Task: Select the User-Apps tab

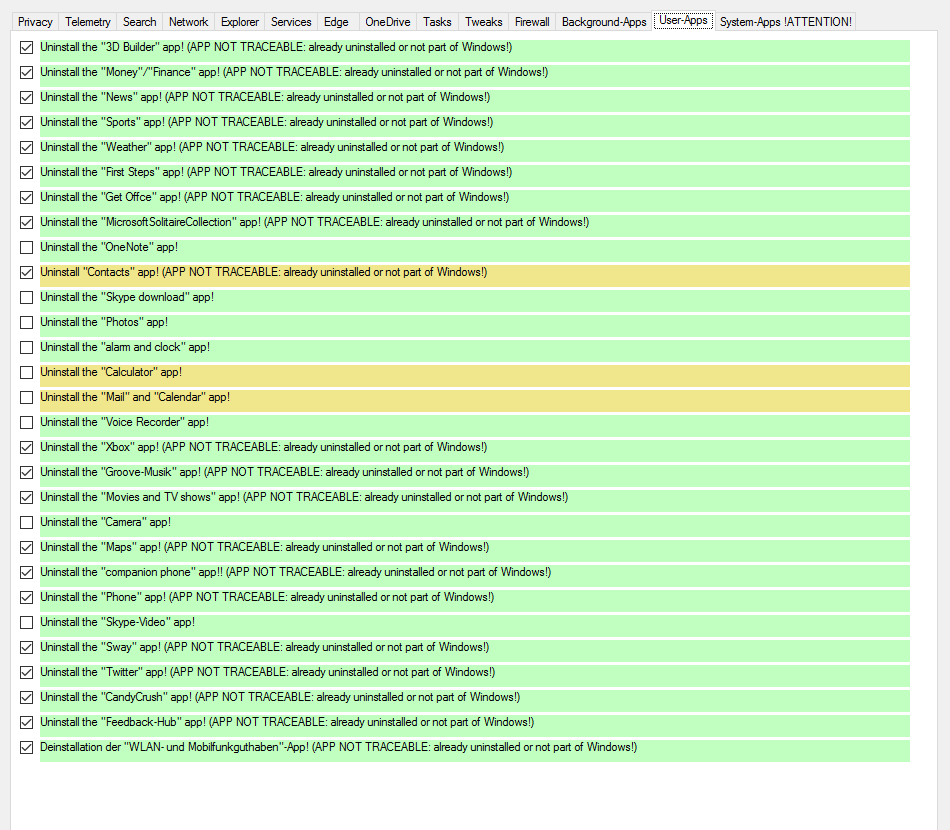Action: pos(683,20)
